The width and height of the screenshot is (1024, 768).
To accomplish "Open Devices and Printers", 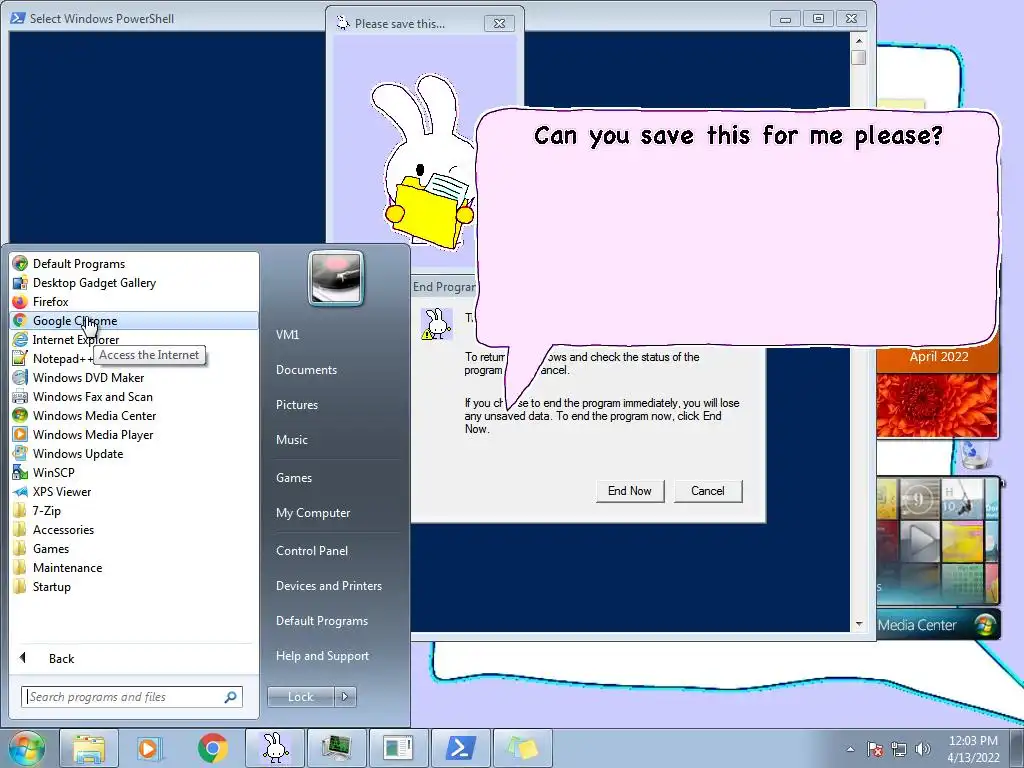I will click(328, 586).
